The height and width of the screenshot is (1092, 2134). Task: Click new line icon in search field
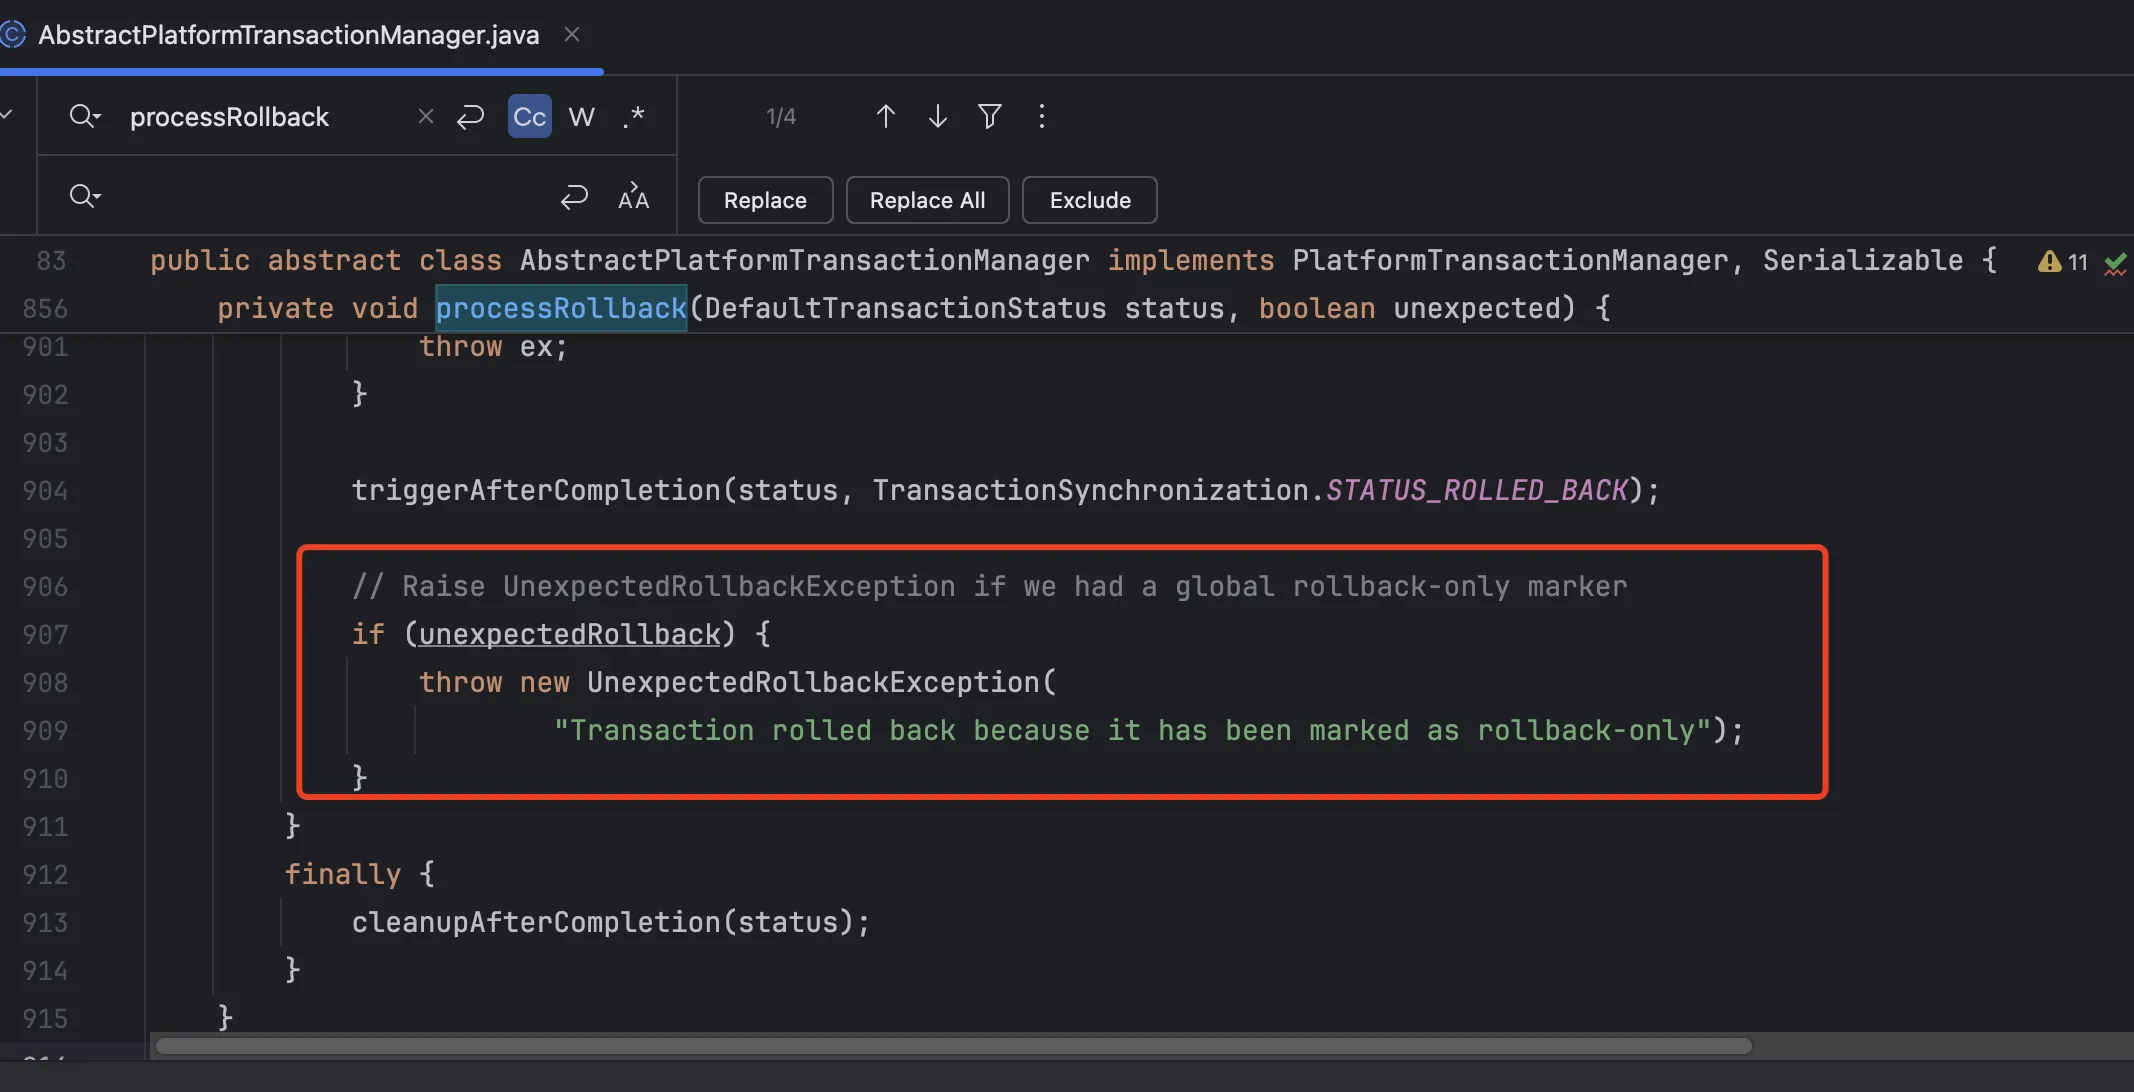click(470, 117)
